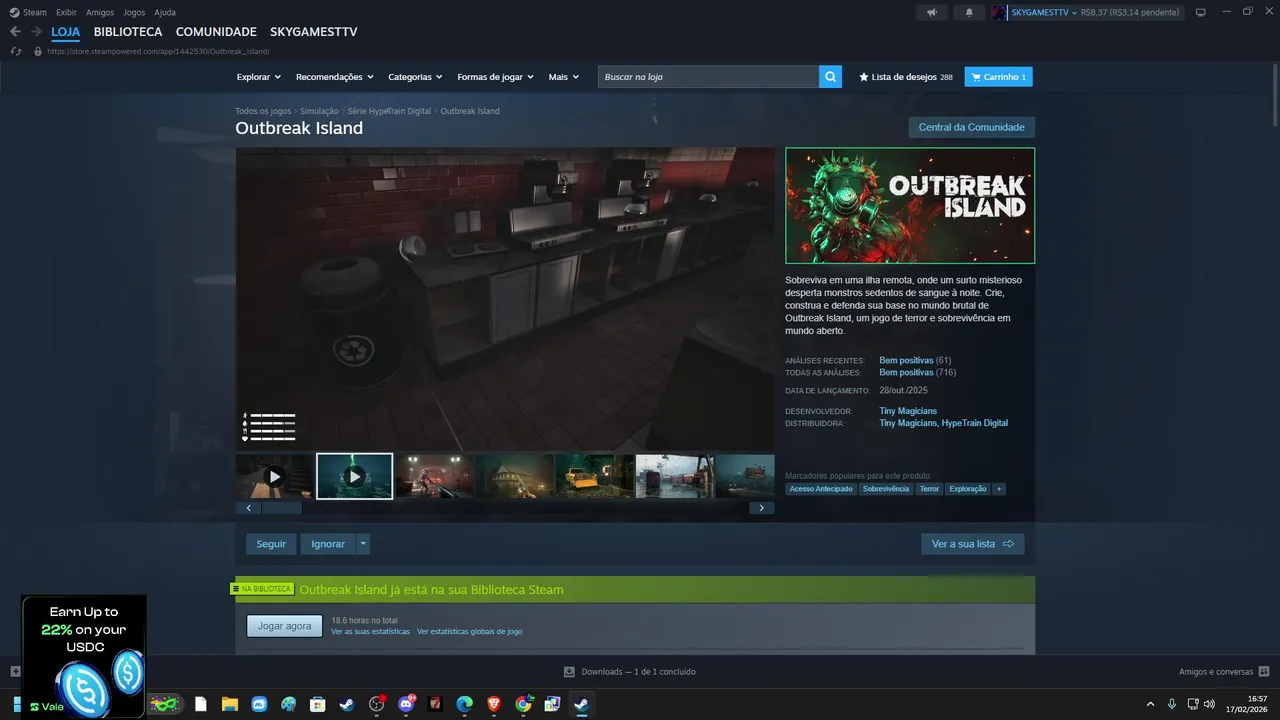The image size is (1280, 720).
Task: Open Microsoft Edge from the taskbar
Action: click(x=464, y=704)
